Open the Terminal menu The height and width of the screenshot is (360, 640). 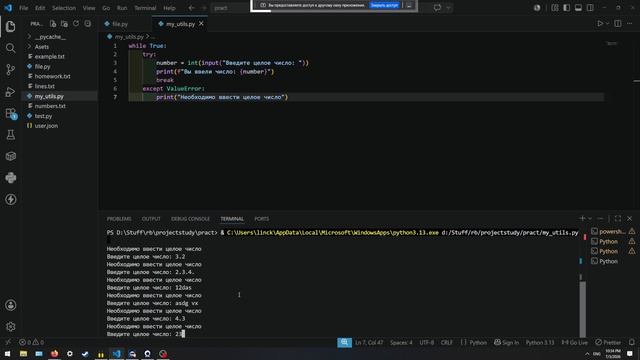(145, 8)
